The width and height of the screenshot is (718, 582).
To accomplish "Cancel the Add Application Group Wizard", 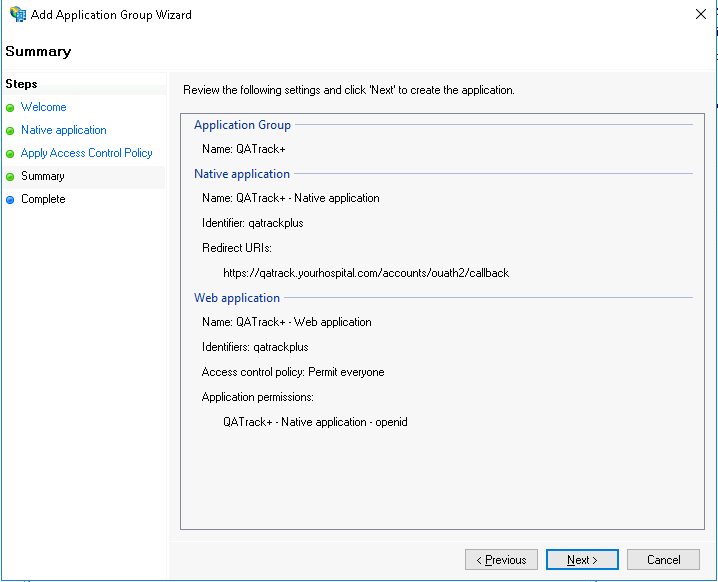I will (x=663, y=560).
